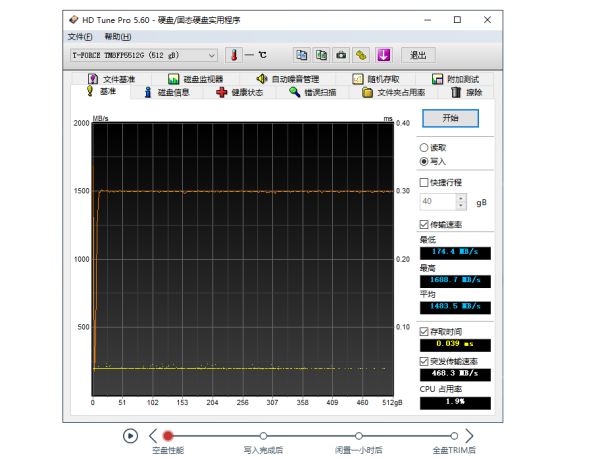
Task: Click the purple download arrow icon
Action: pos(384,55)
